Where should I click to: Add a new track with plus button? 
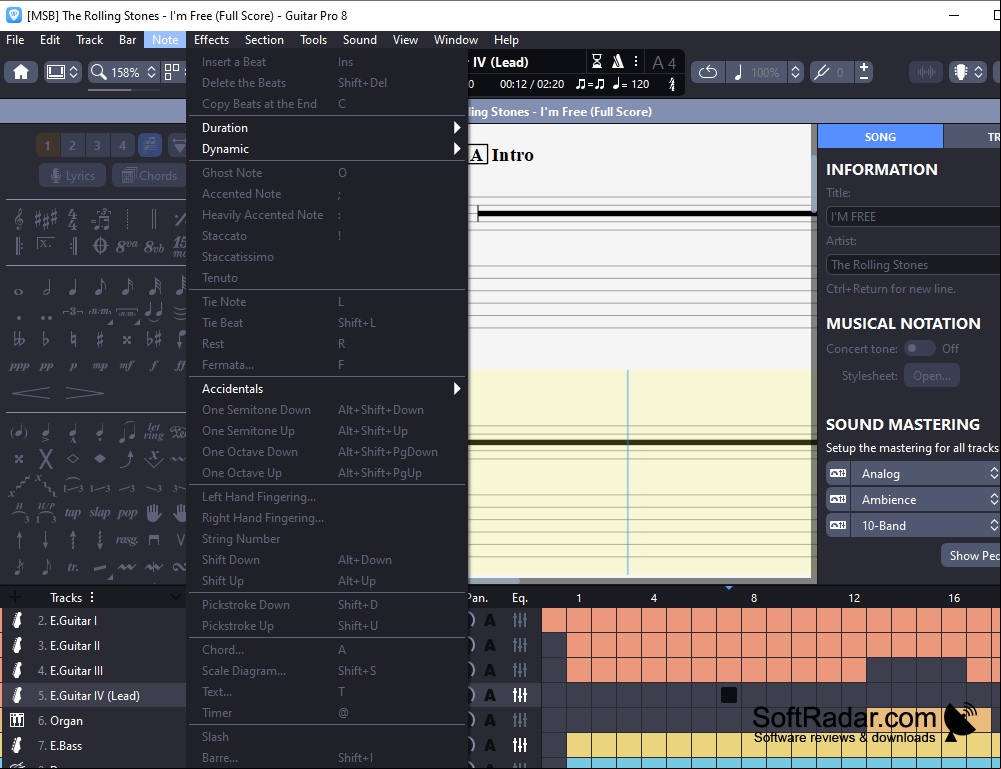point(15,597)
